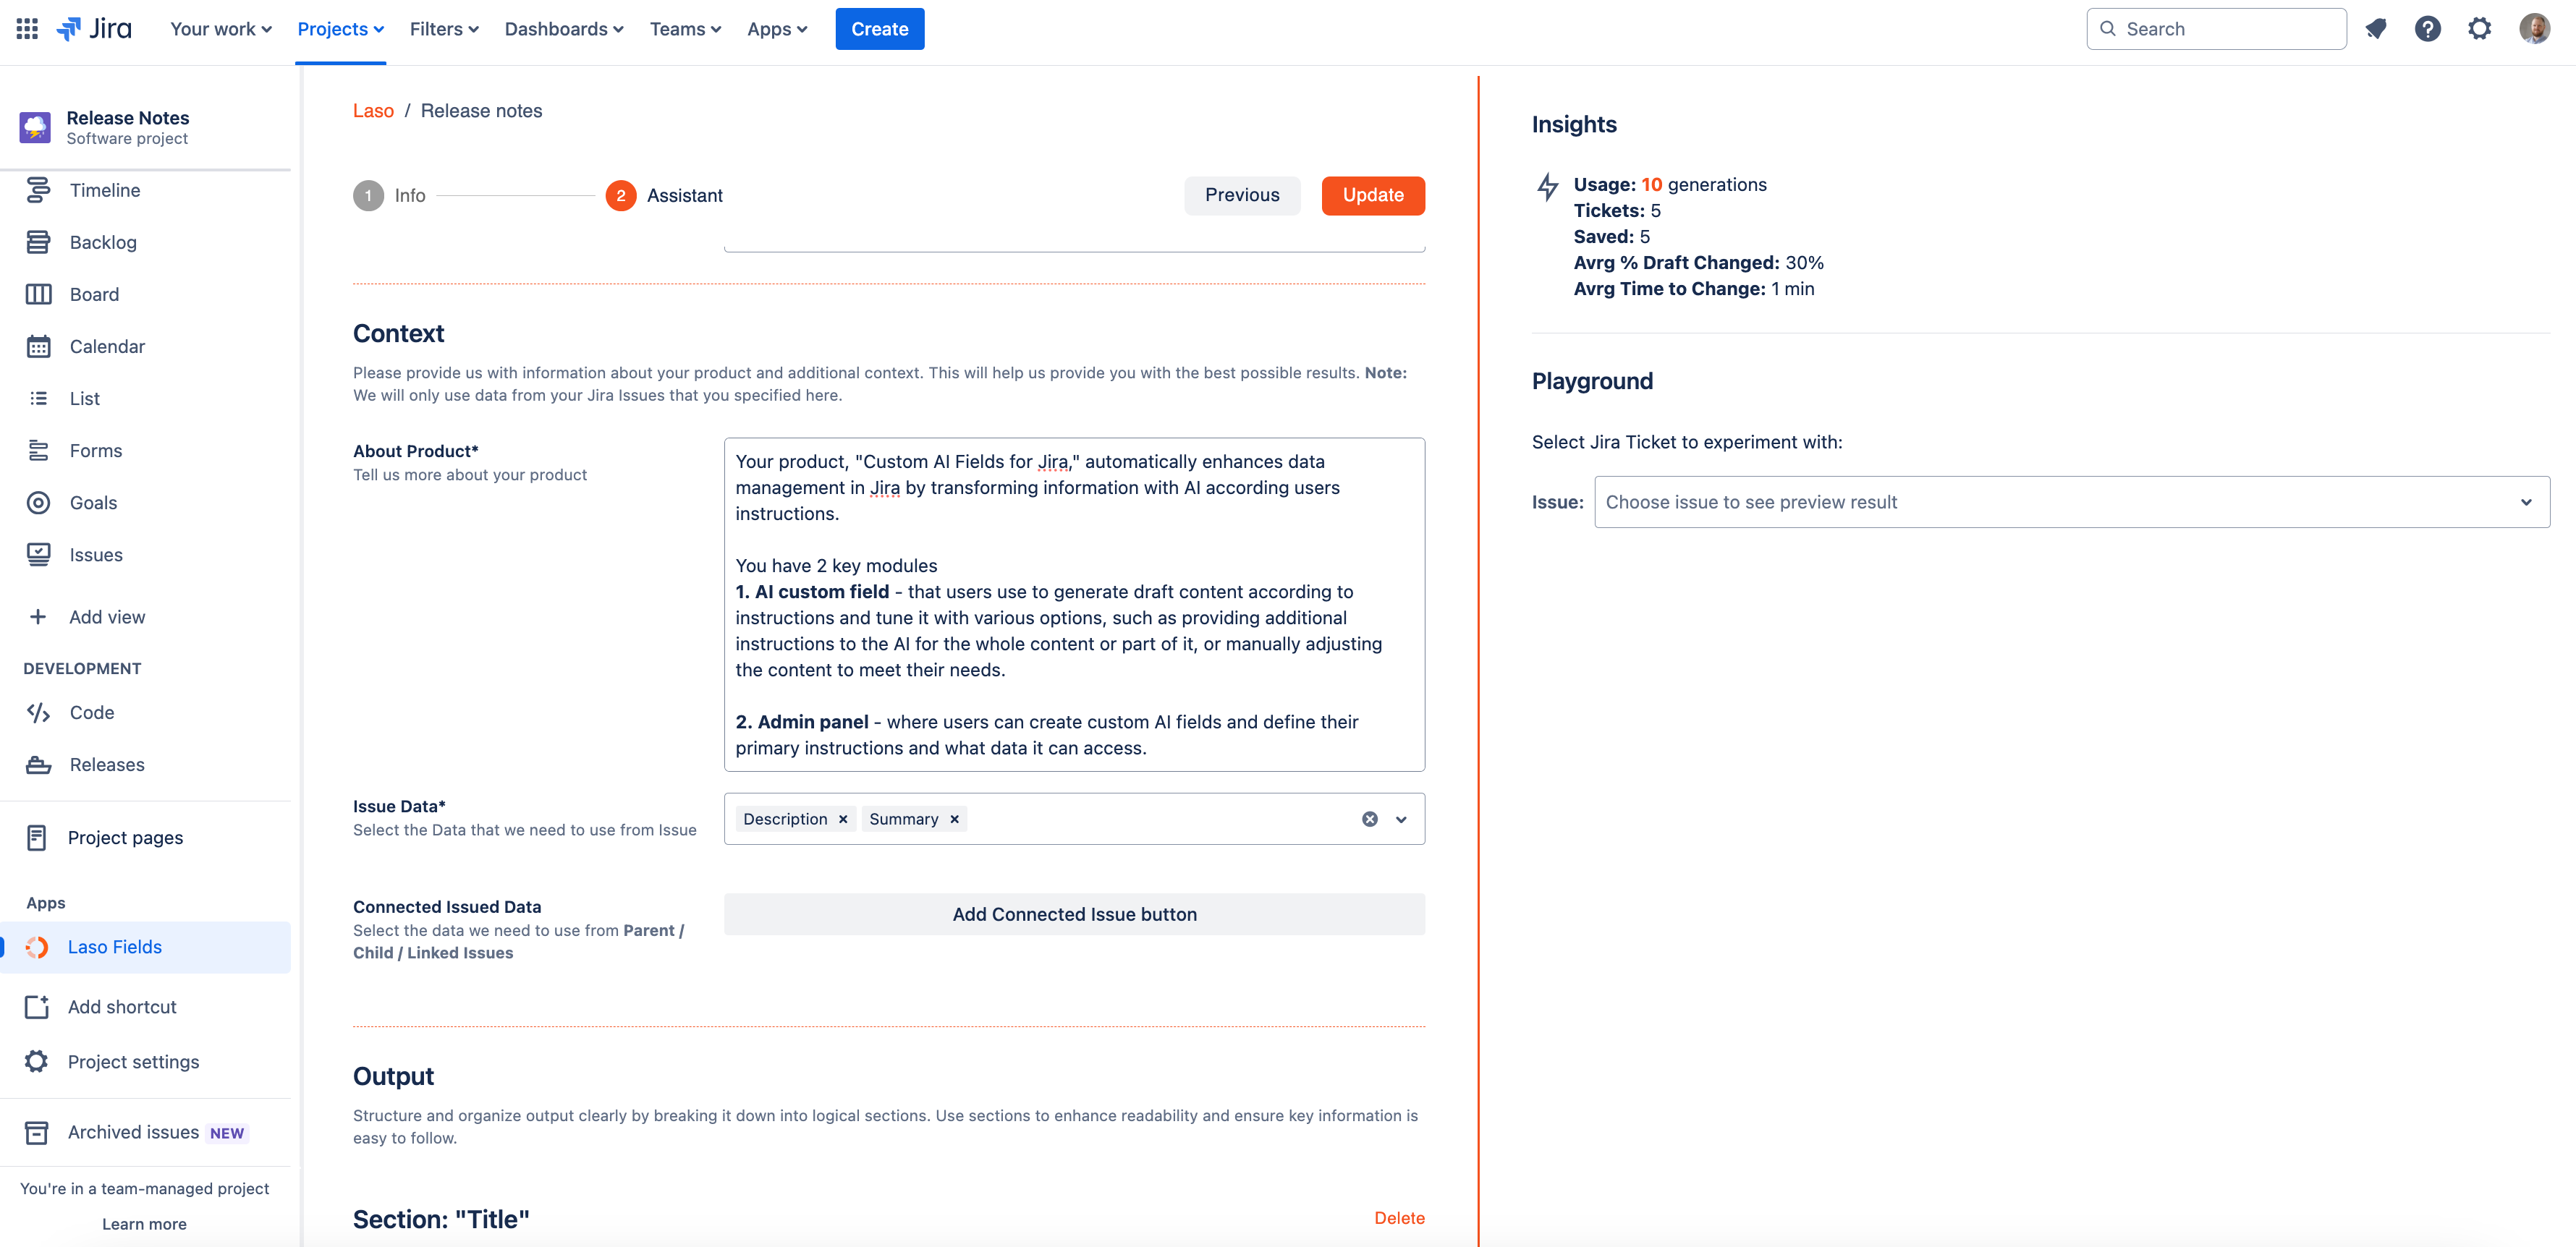
Task: Click the user profile avatar
Action: click(2533, 29)
